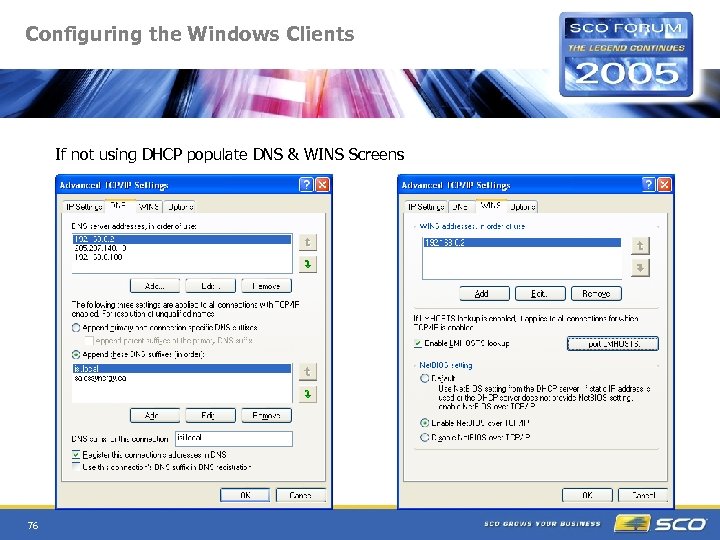Move WINS address up arrow
This screenshot has width=720, height=540.
coord(640,246)
